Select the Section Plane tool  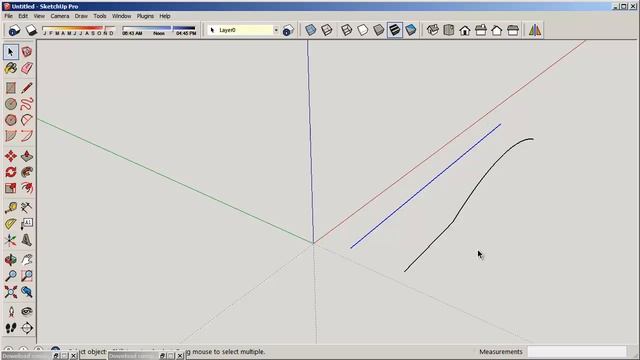pos(27,328)
